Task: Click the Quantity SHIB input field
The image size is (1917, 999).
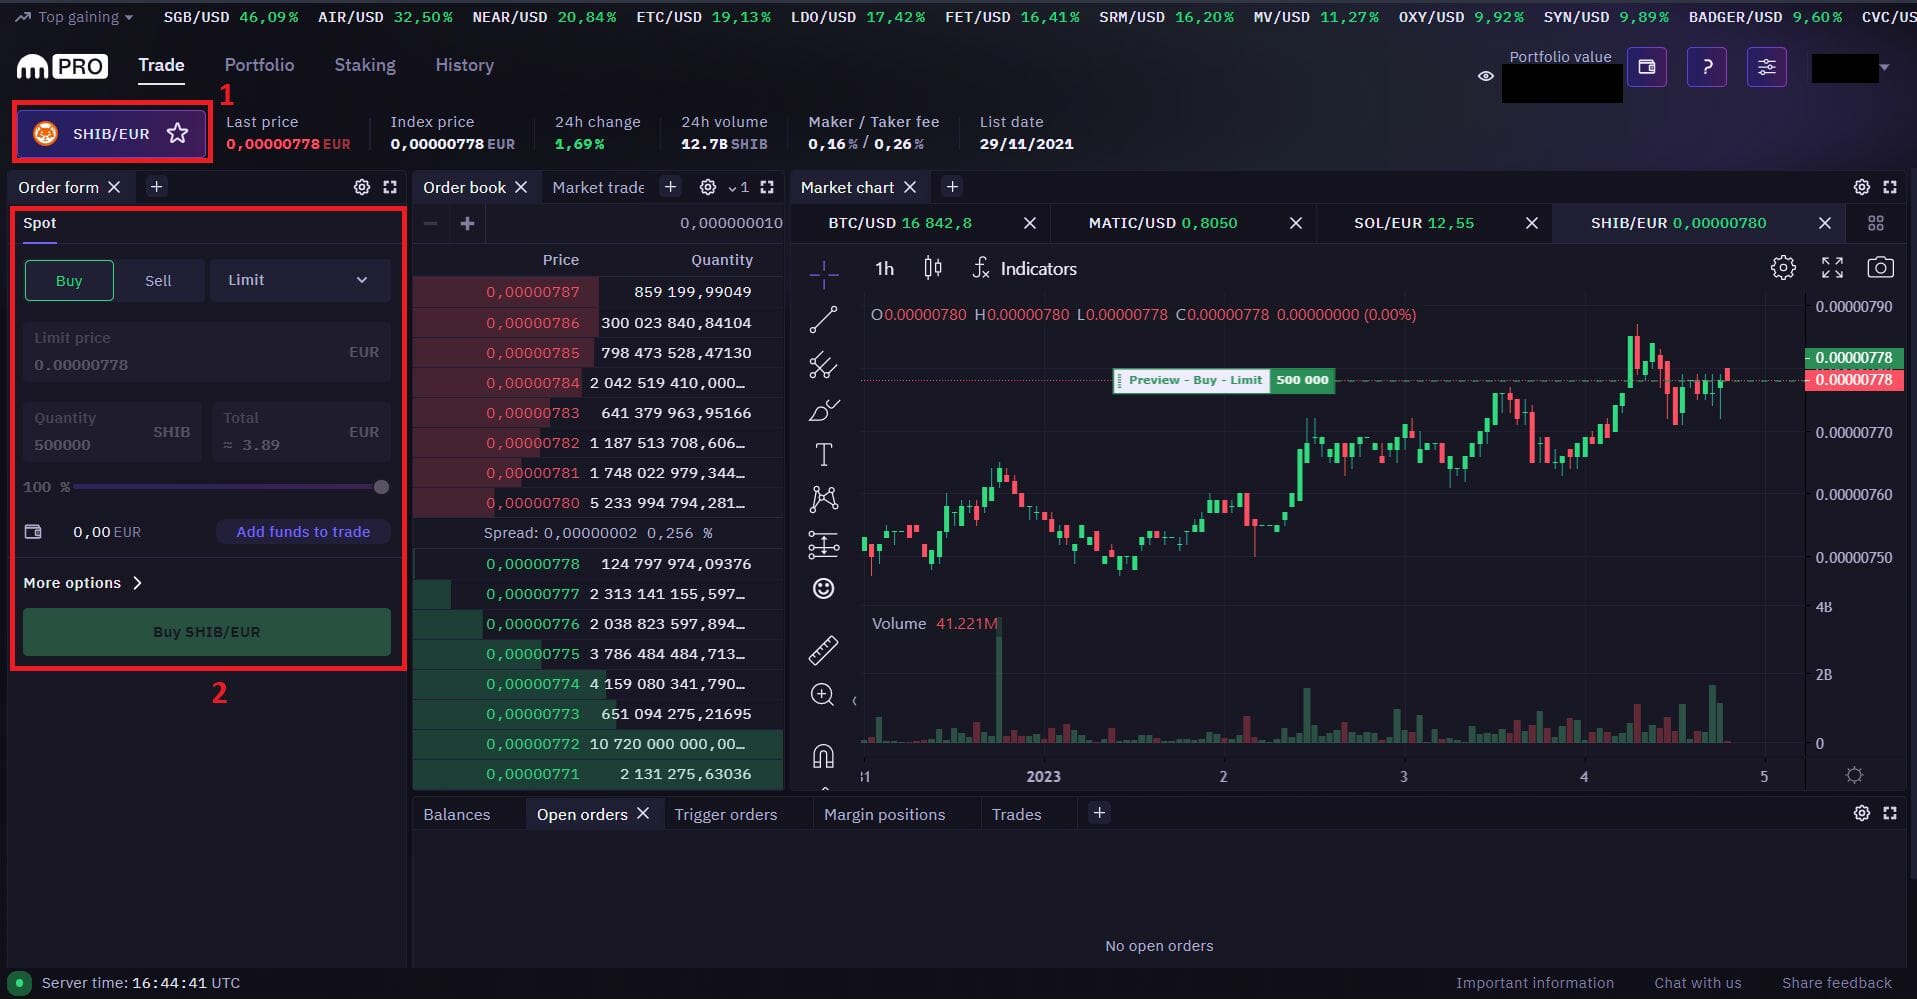Action: 112,432
